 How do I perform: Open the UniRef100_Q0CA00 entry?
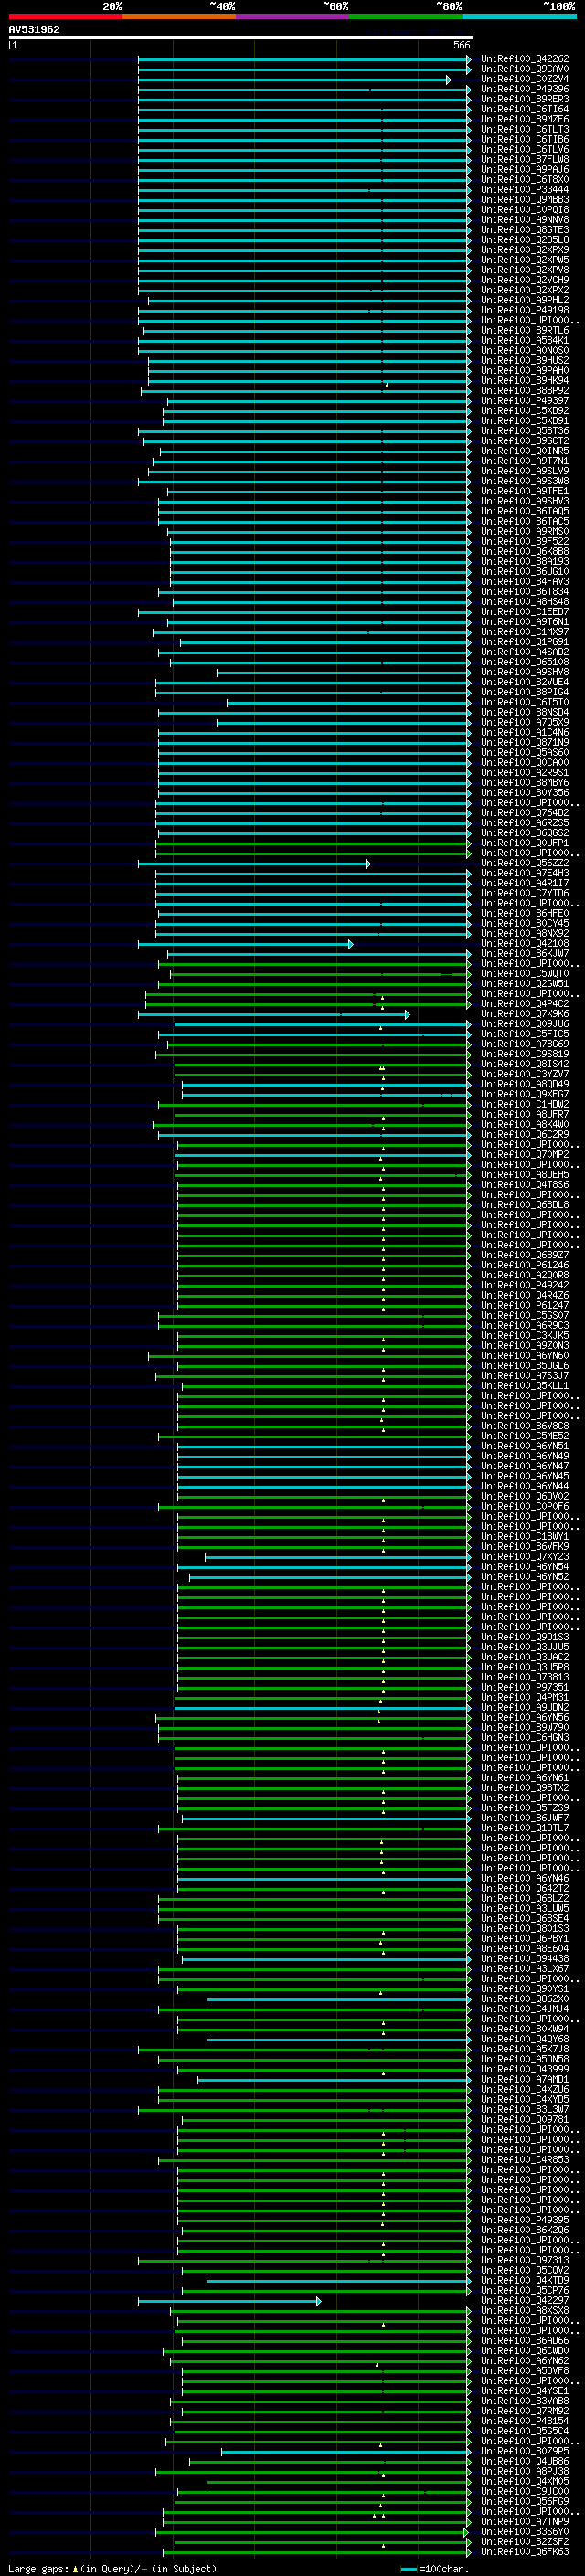coord(525,763)
